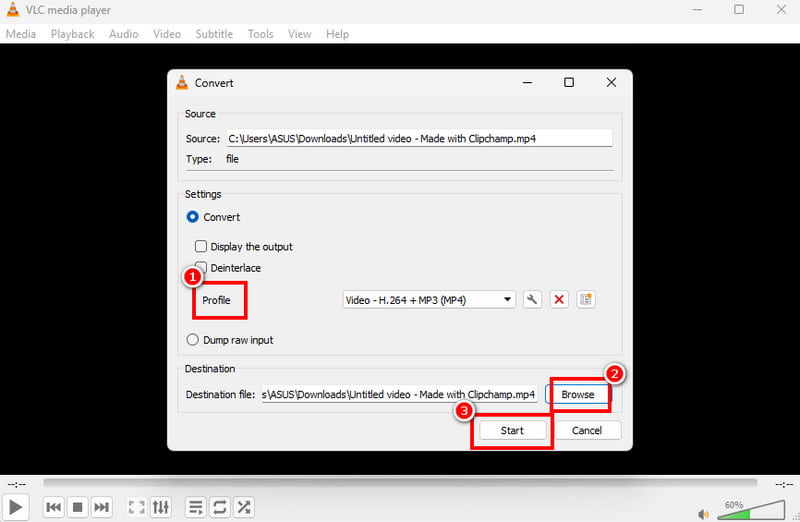Show the playlist using the playlist icon
Viewport: 800px width, 522px height.
(196, 507)
